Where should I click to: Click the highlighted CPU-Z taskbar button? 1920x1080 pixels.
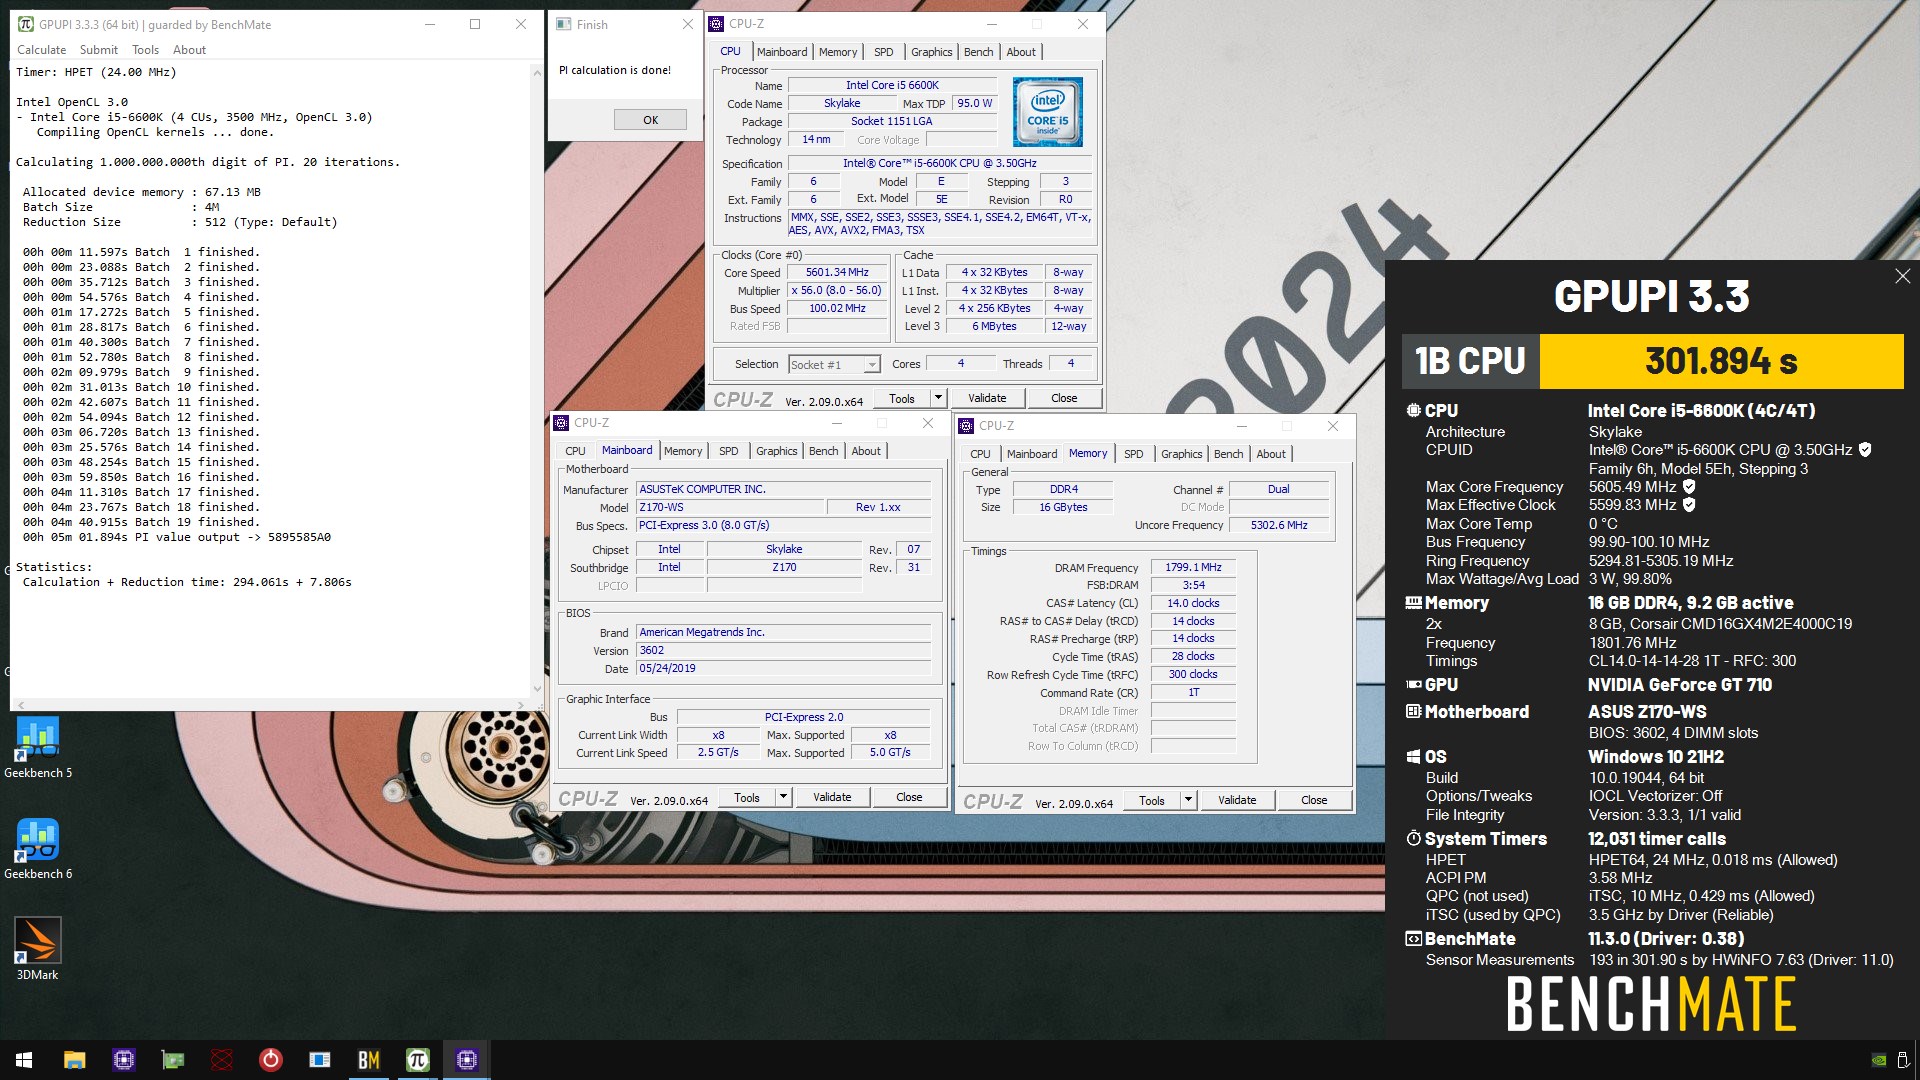[x=467, y=1060]
